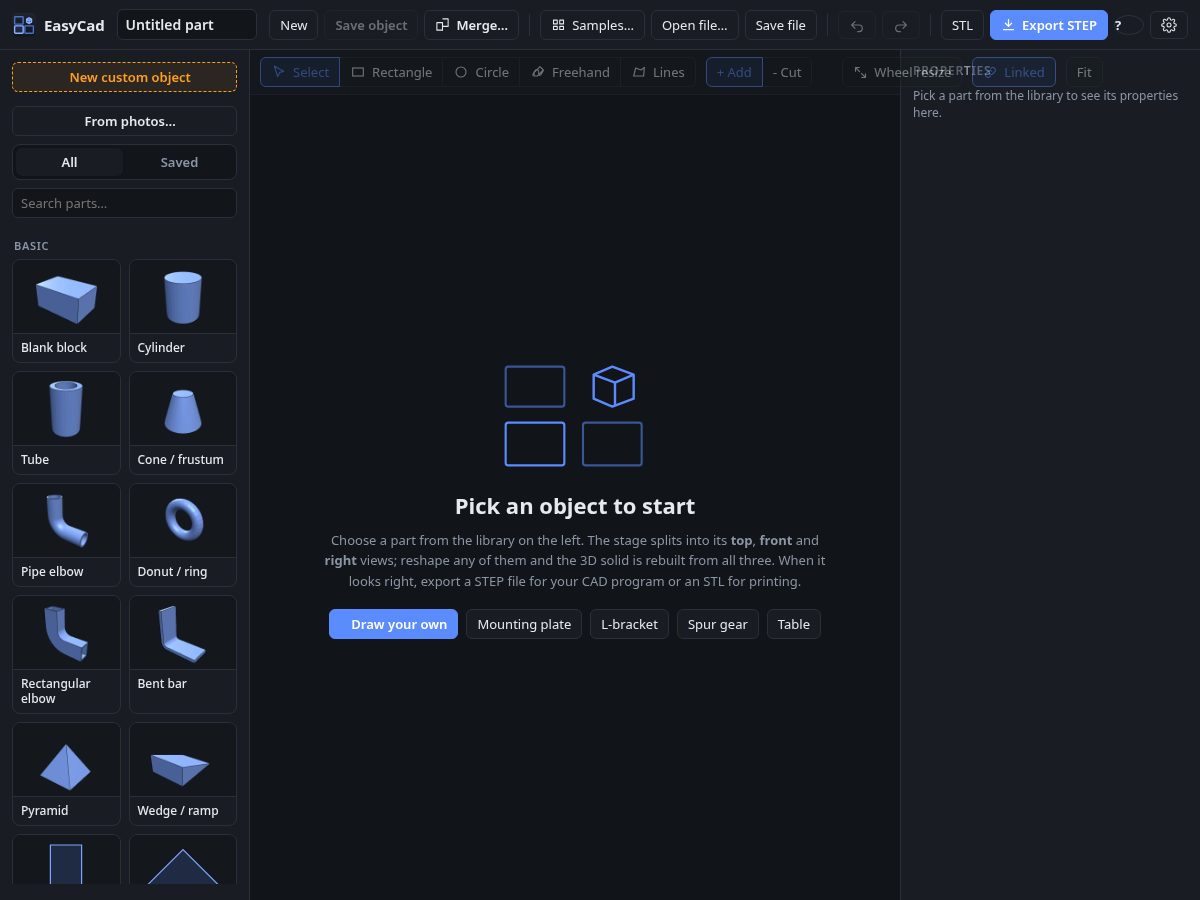The image size is (1200, 900).
Task: Edit the Untitled part name field
Action: [187, 25]
